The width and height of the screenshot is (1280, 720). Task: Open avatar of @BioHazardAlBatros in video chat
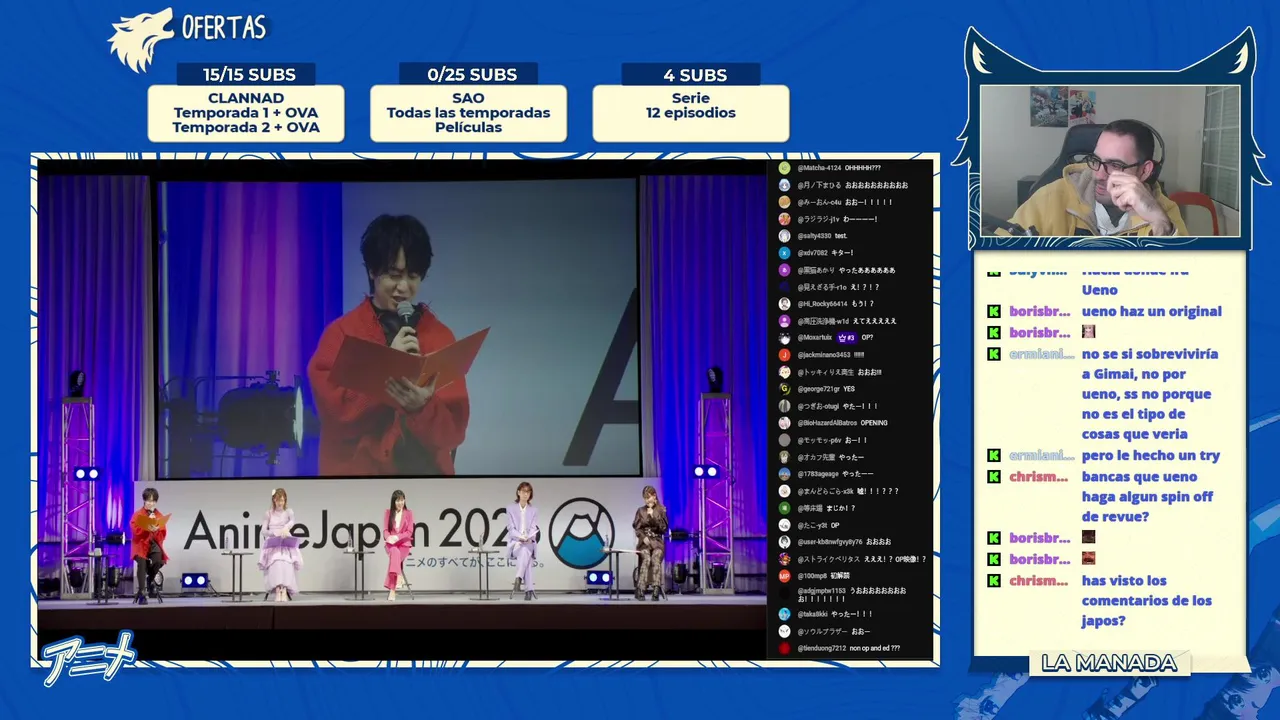785,423
